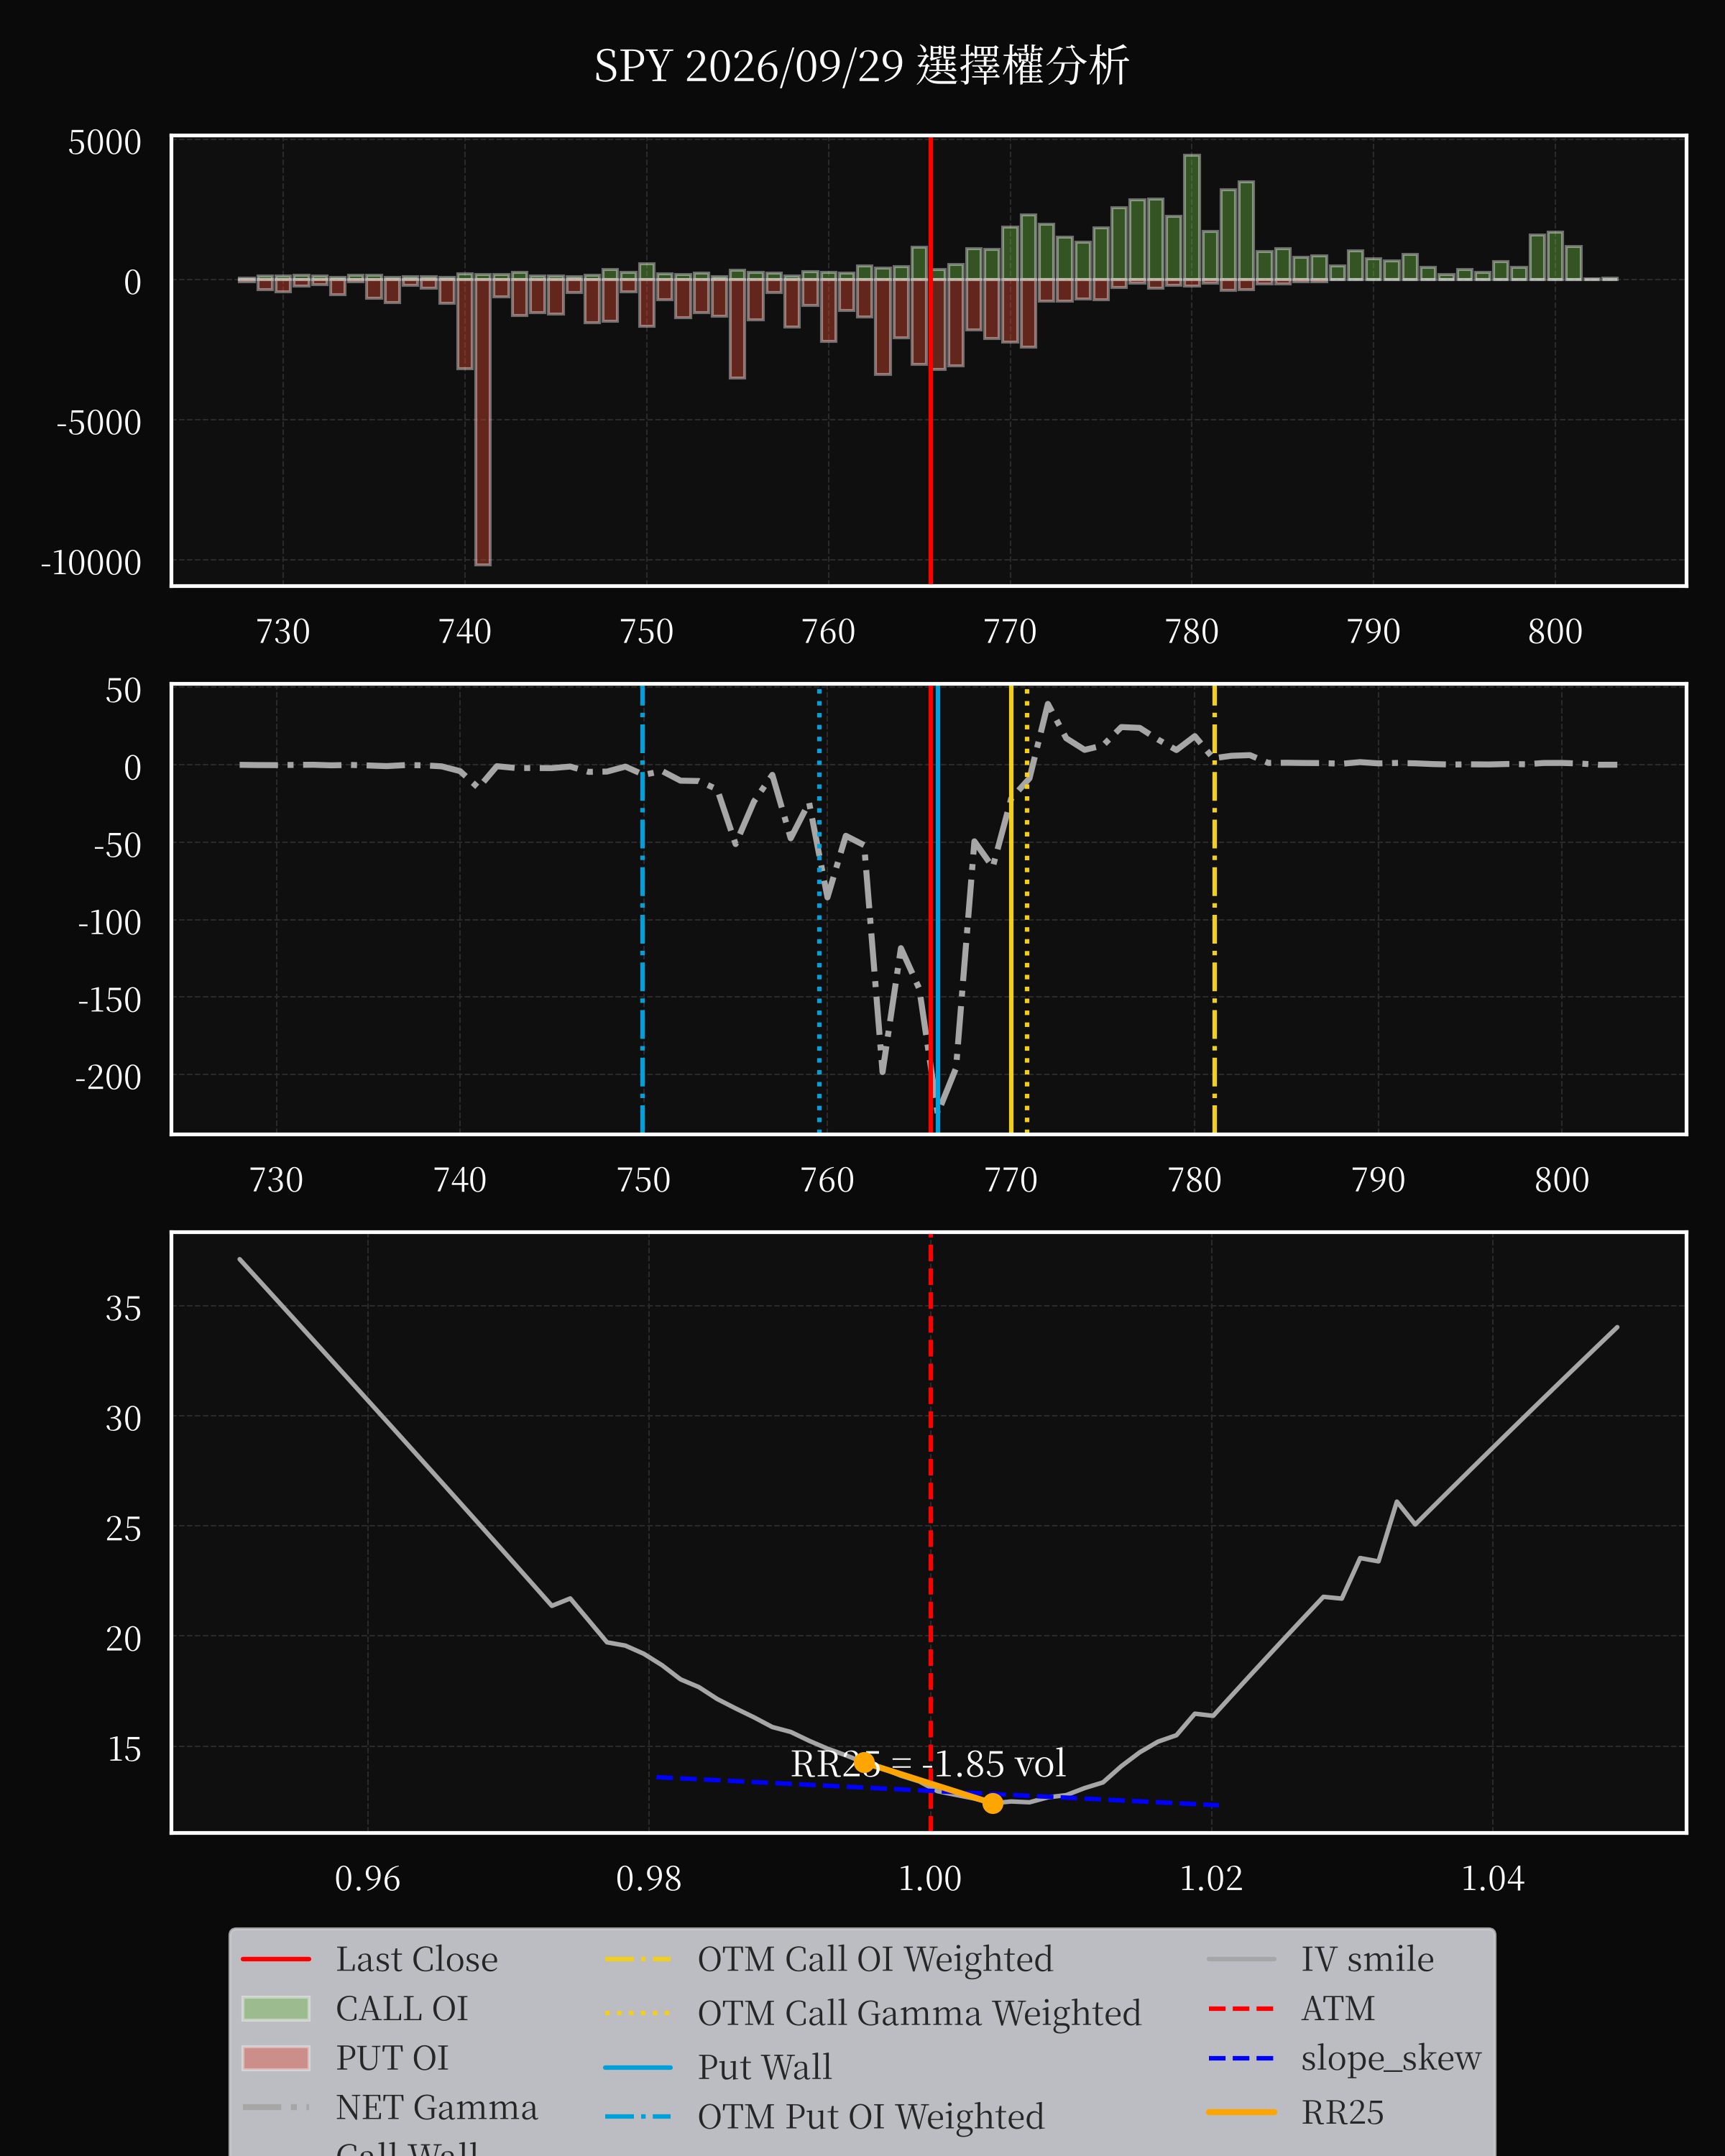Click the 35 y-axis label on the IV chart

[x=124, y=1308]
